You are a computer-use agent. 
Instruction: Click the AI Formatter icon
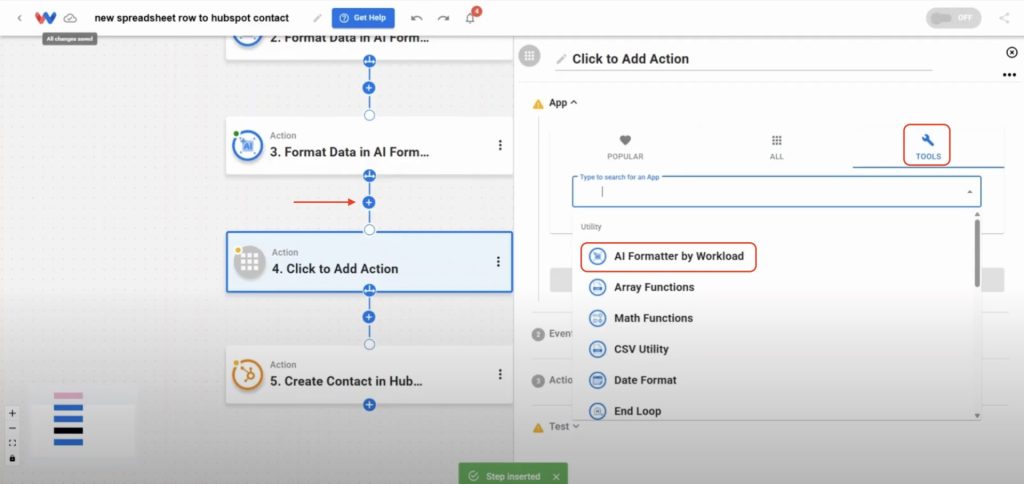[x=597, y=257]
